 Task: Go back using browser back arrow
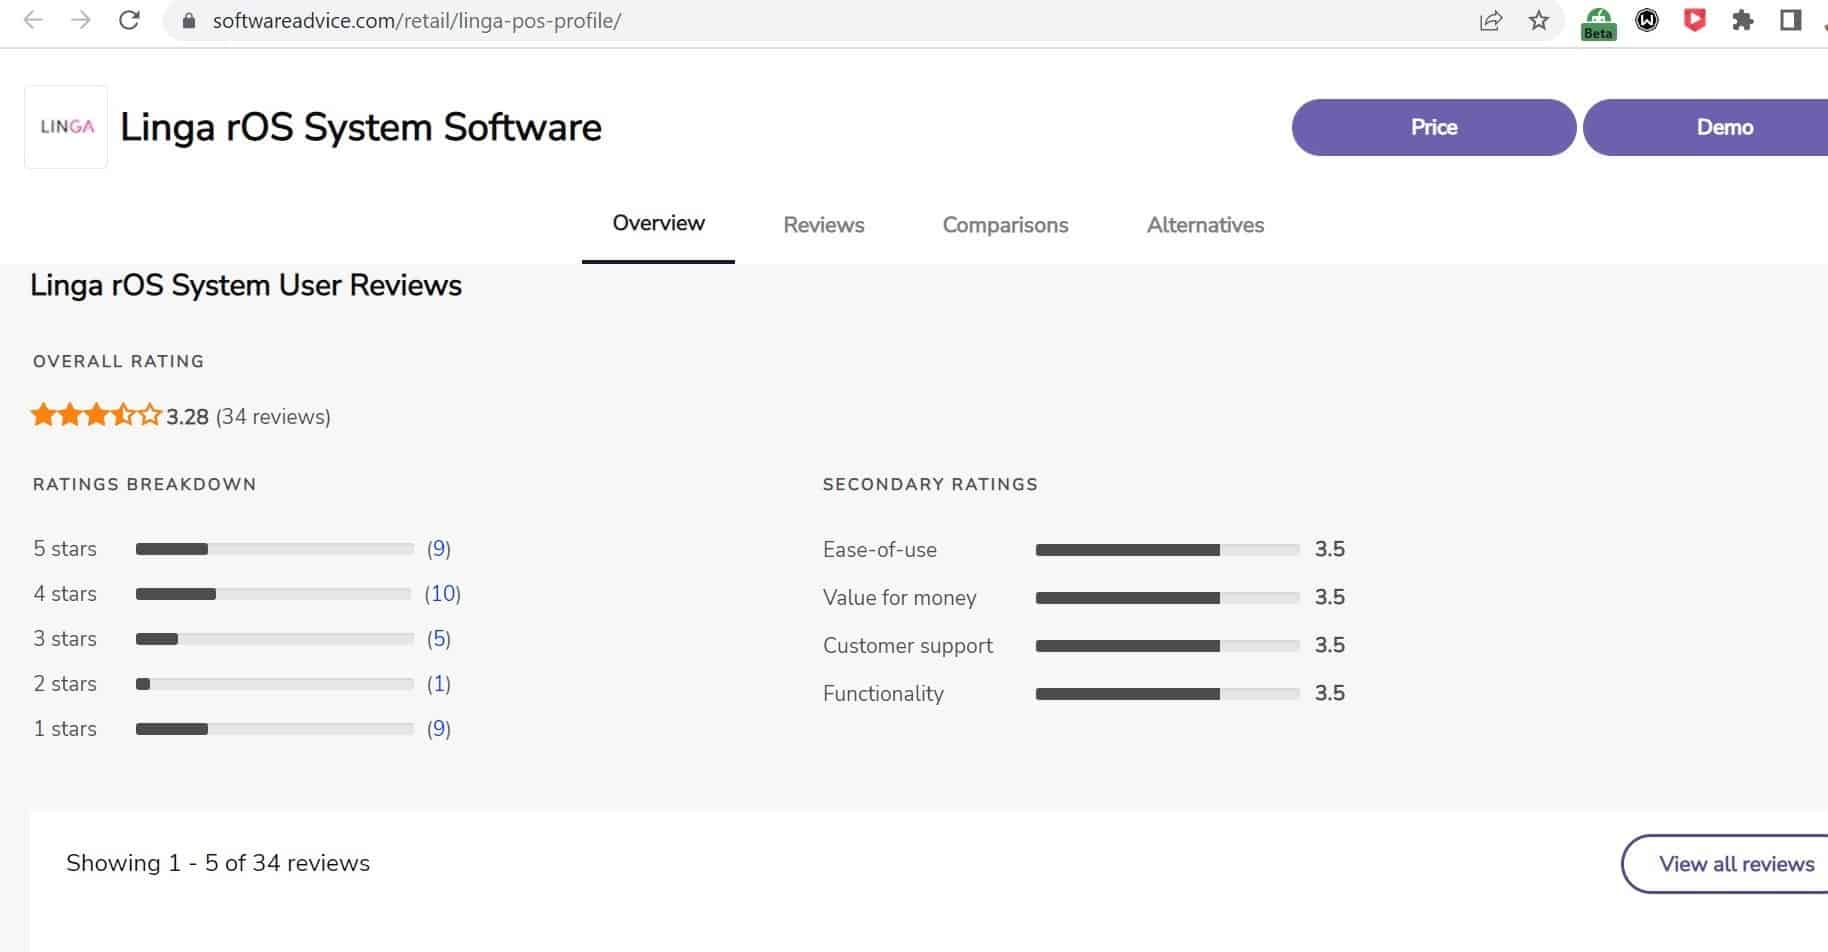pos(33,20)
